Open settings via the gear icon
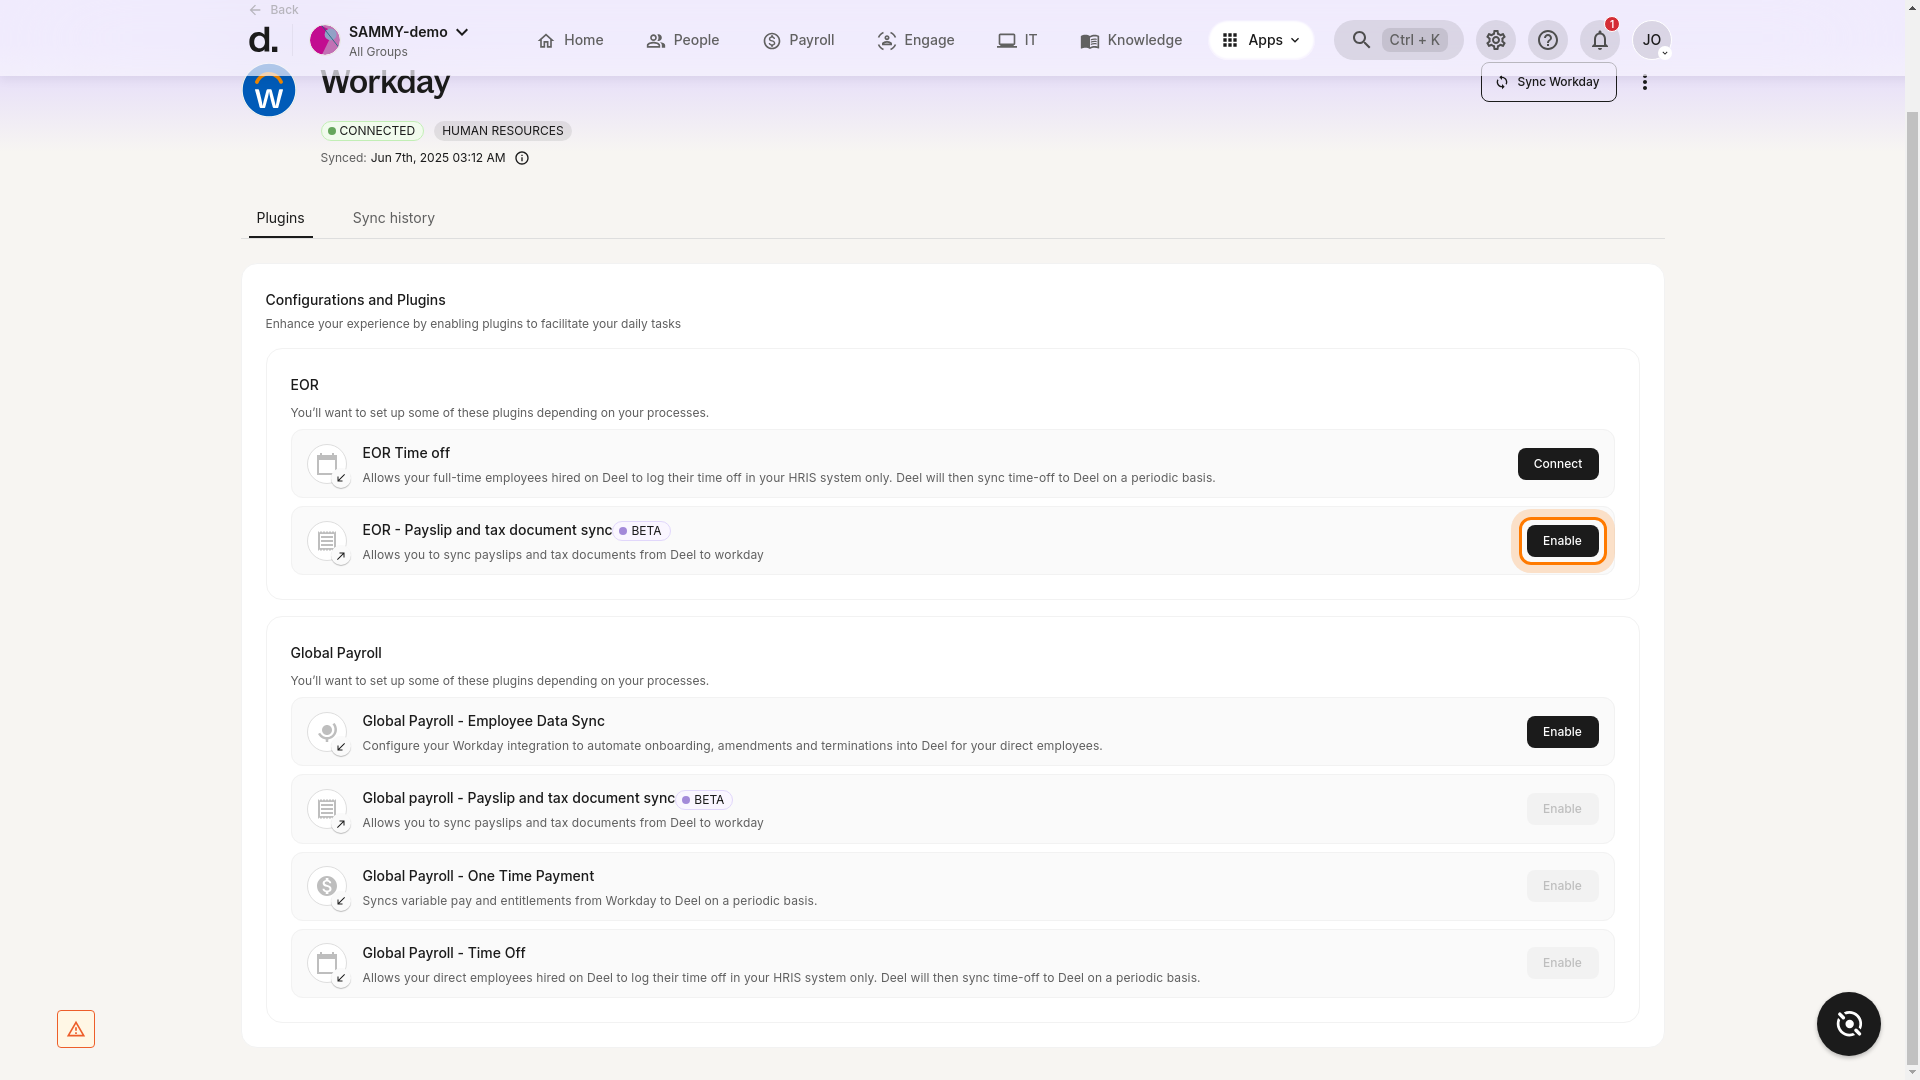 [x=1495, y=40]
